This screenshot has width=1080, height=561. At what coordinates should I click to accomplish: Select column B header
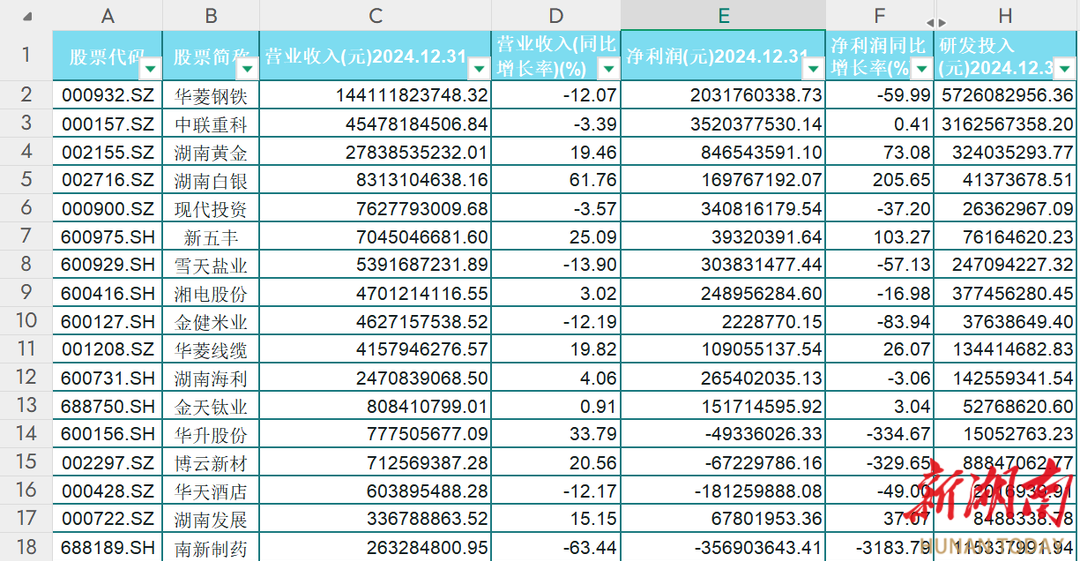click(x=211, y=15)
